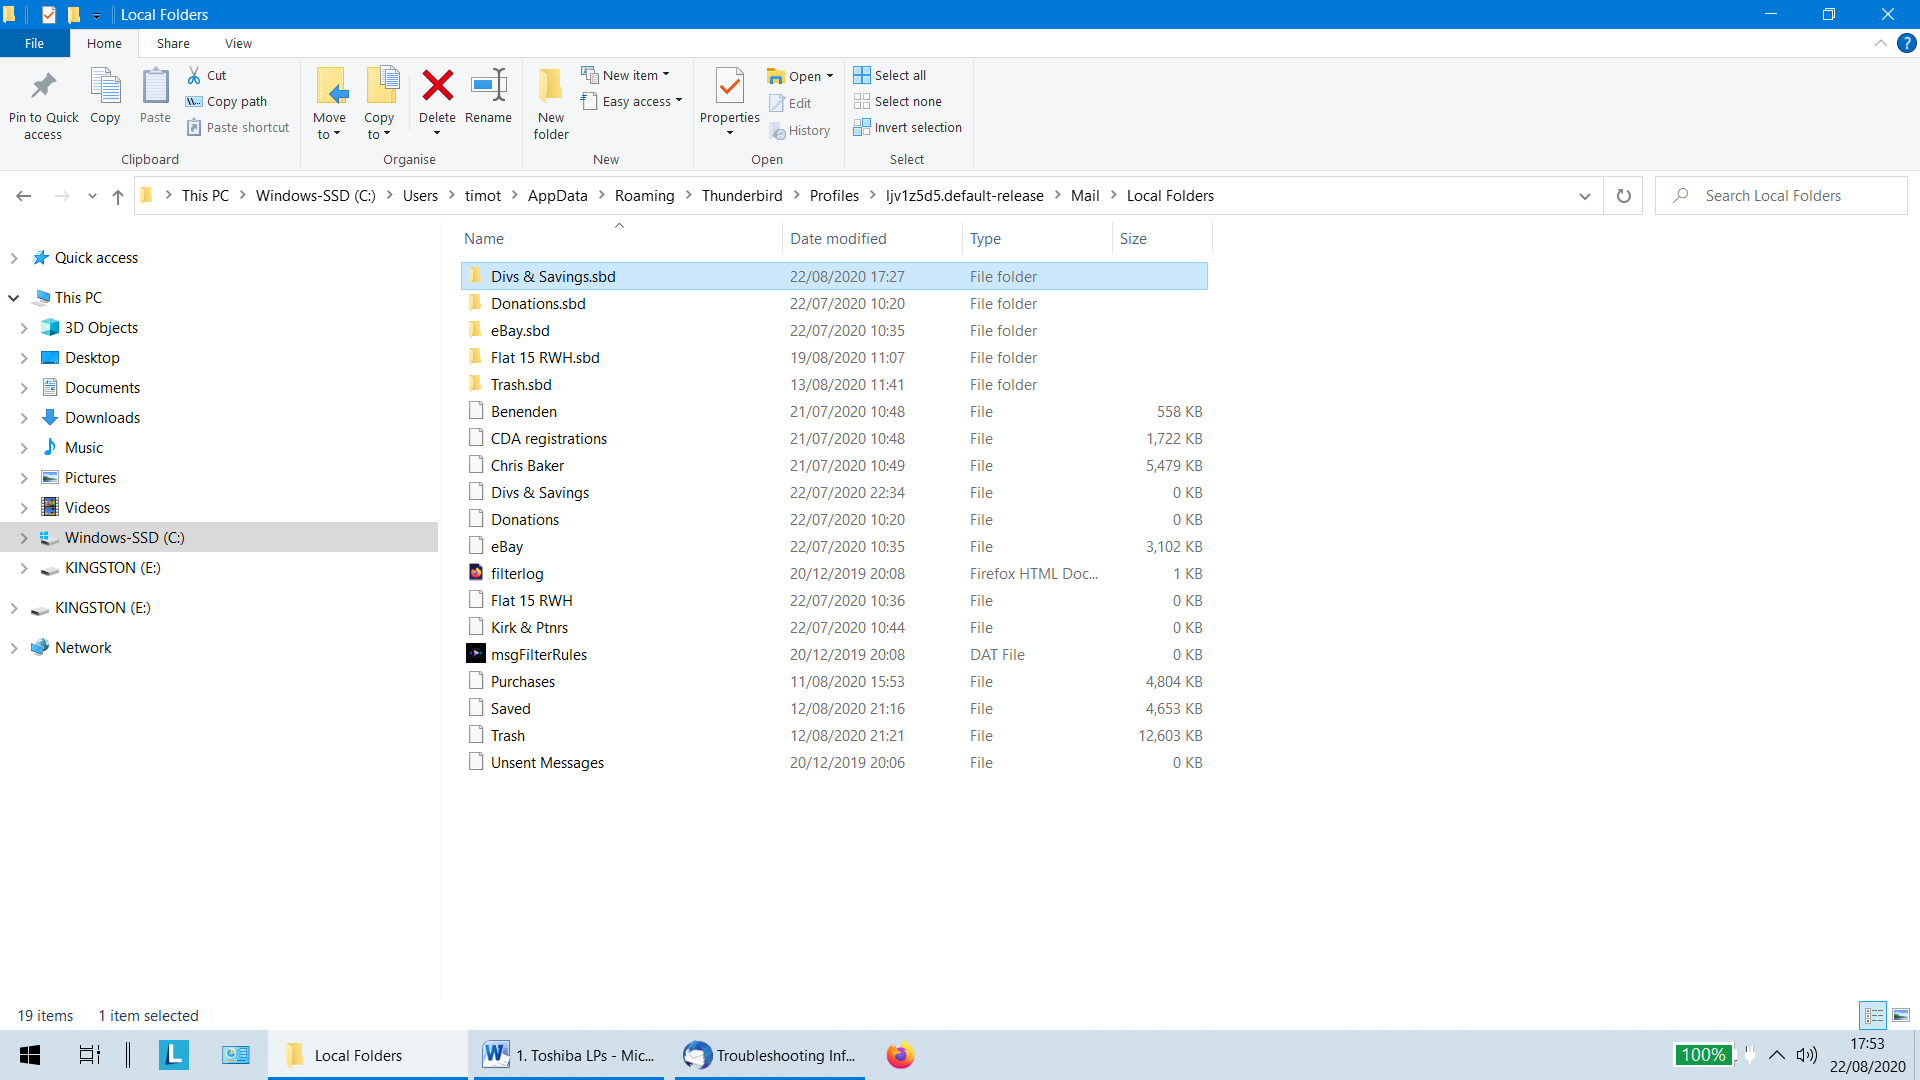
Task: Click Paste shortcut command
Action: click(x=238, y=127)
